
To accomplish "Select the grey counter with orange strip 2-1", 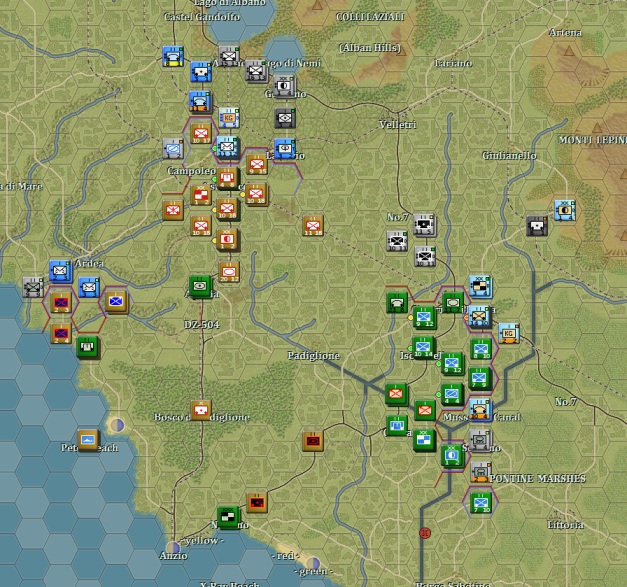I will (x=481, y=472).
